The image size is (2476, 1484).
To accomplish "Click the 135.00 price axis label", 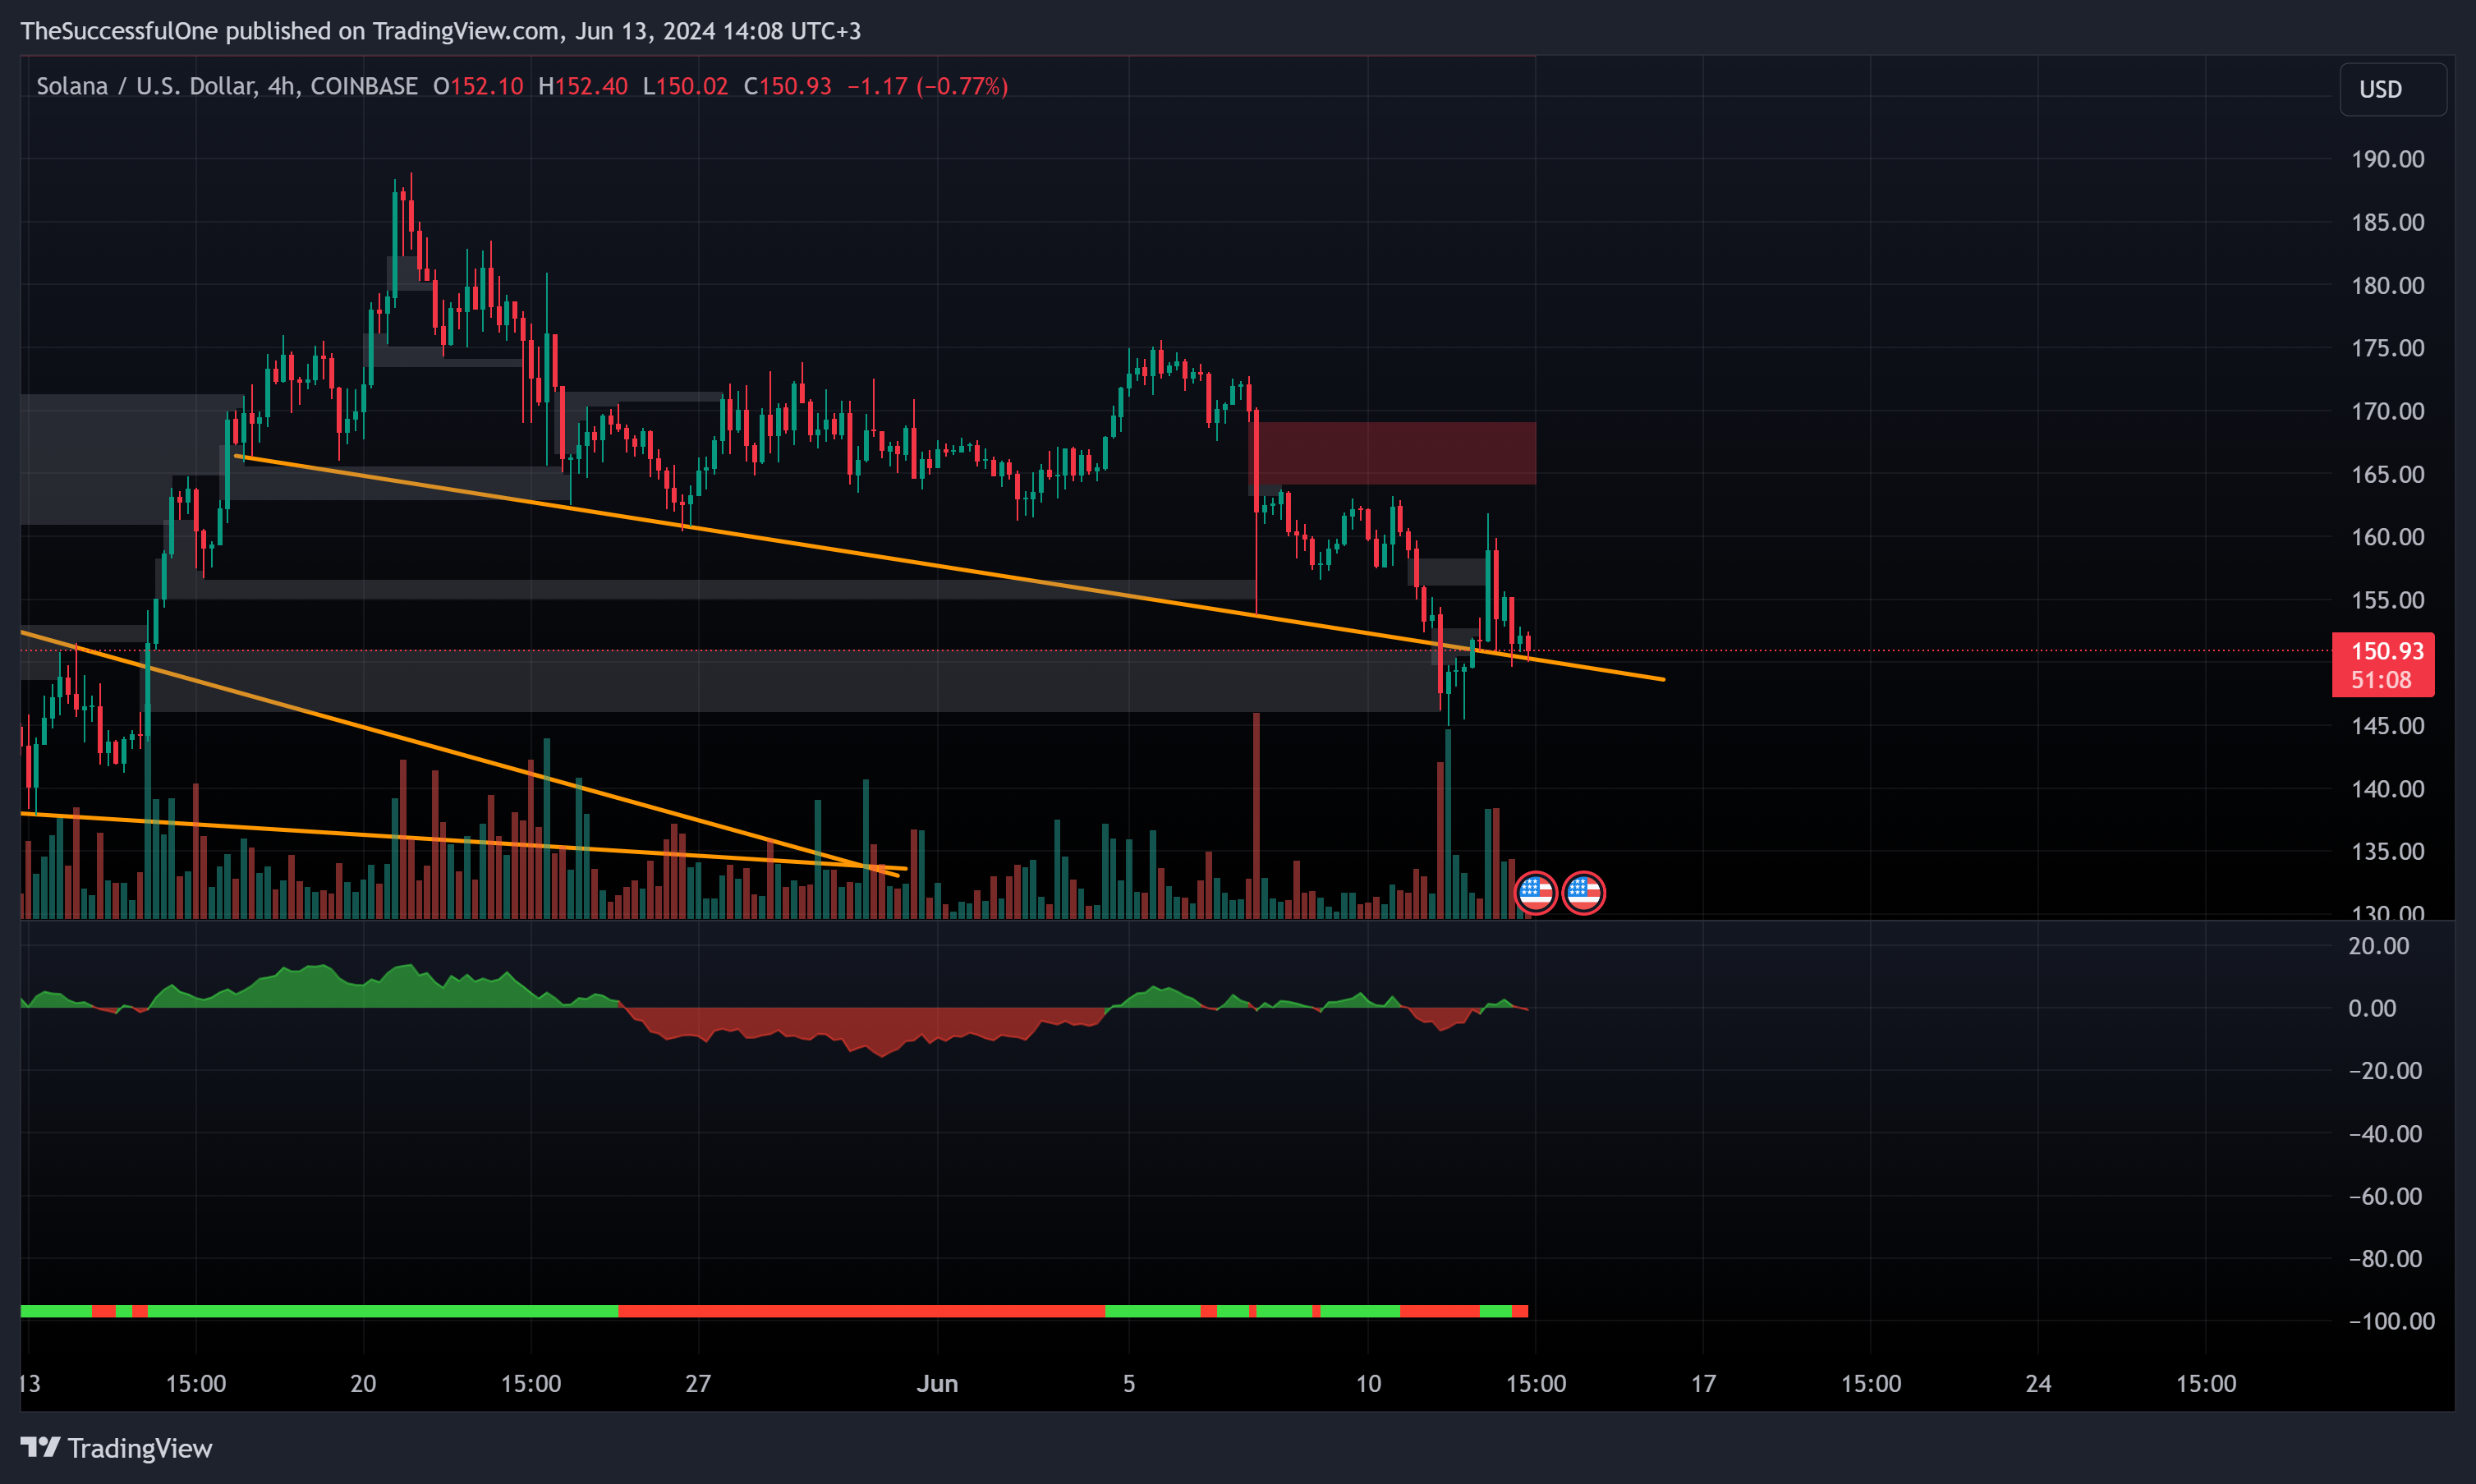I will coord(2387,852).
